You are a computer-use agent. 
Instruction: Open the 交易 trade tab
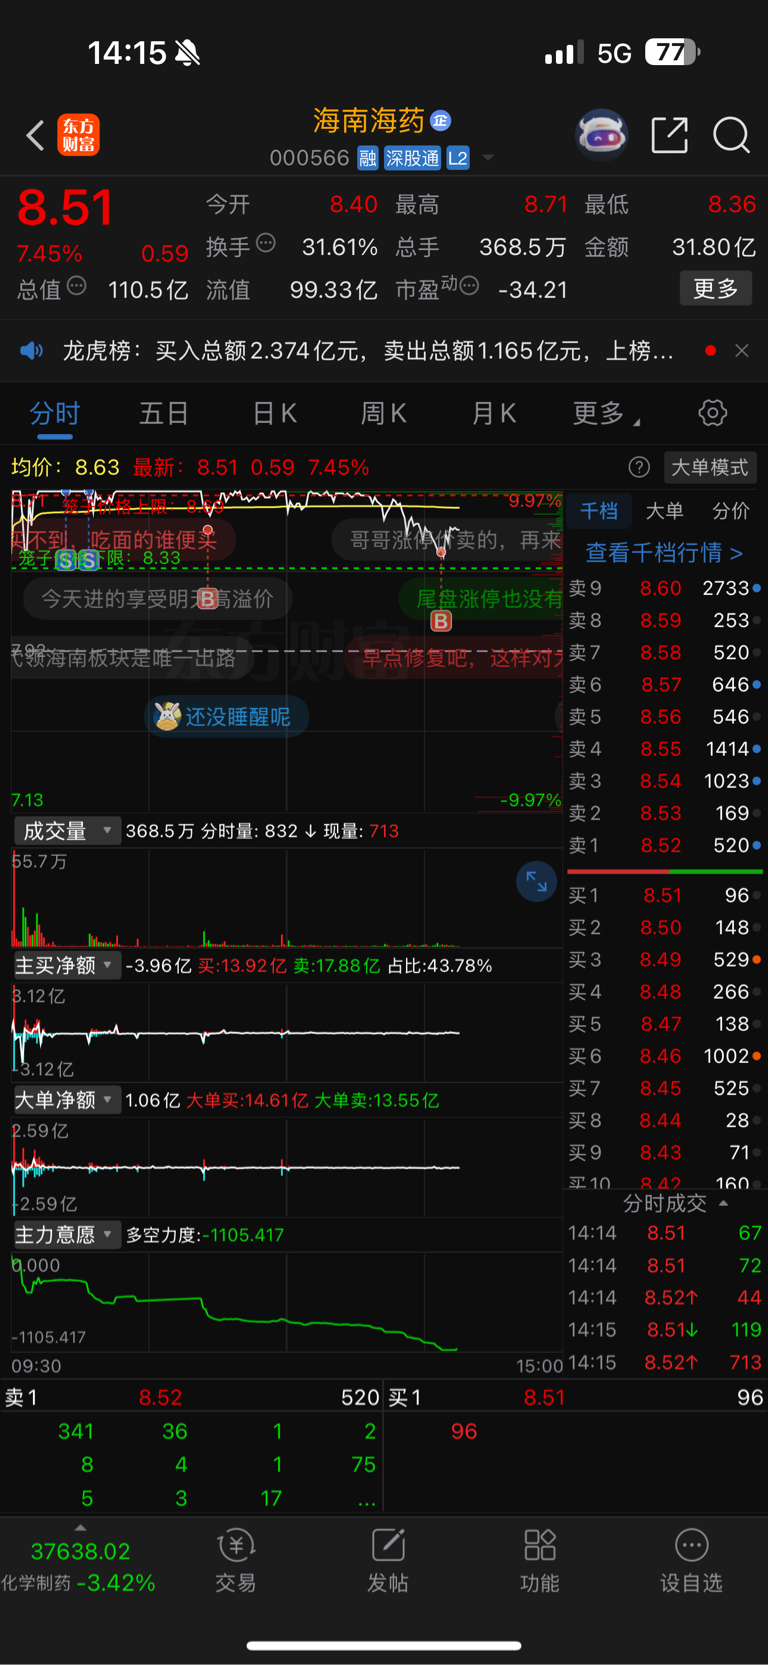coord(236,1560)
